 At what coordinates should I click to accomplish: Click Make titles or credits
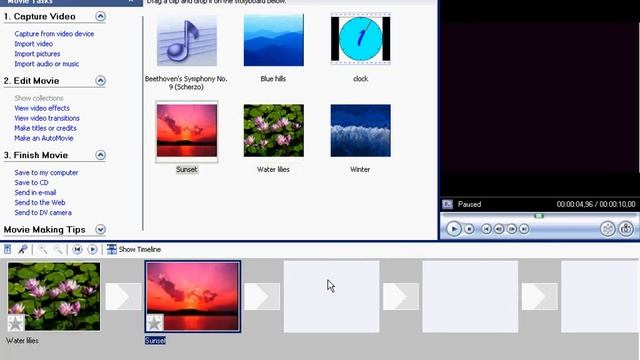(45, 128)
